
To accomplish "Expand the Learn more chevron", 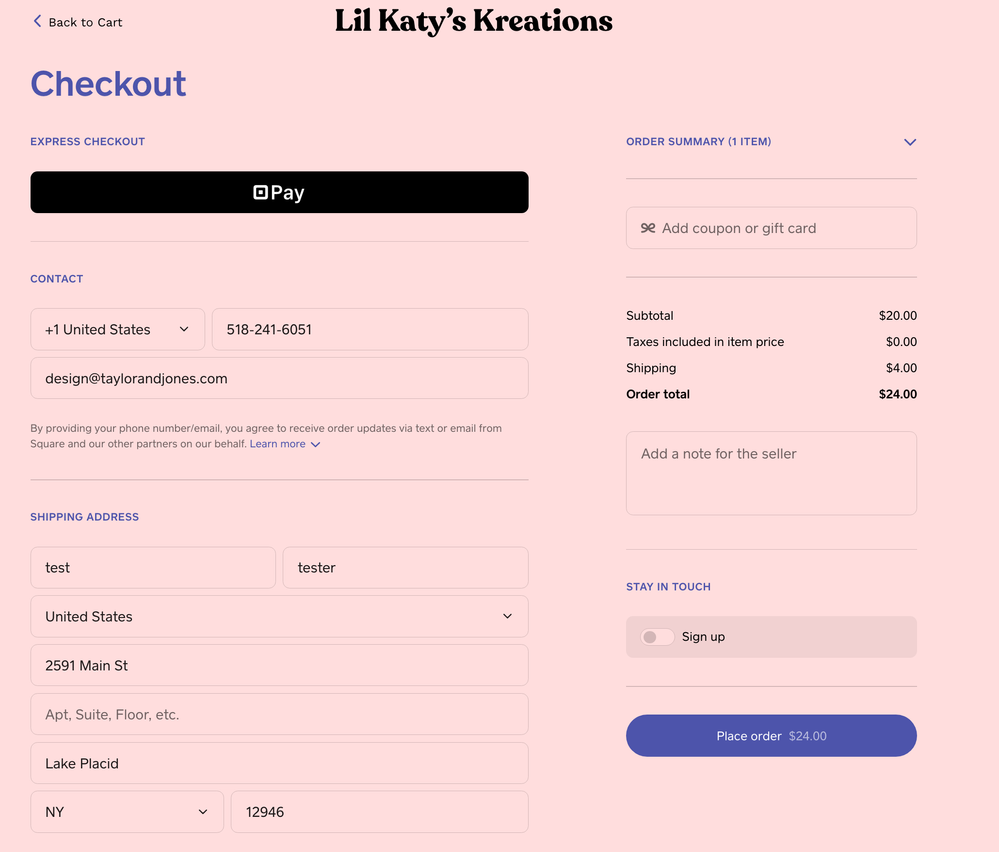I will pyautogui.click(x=316, y=444).
